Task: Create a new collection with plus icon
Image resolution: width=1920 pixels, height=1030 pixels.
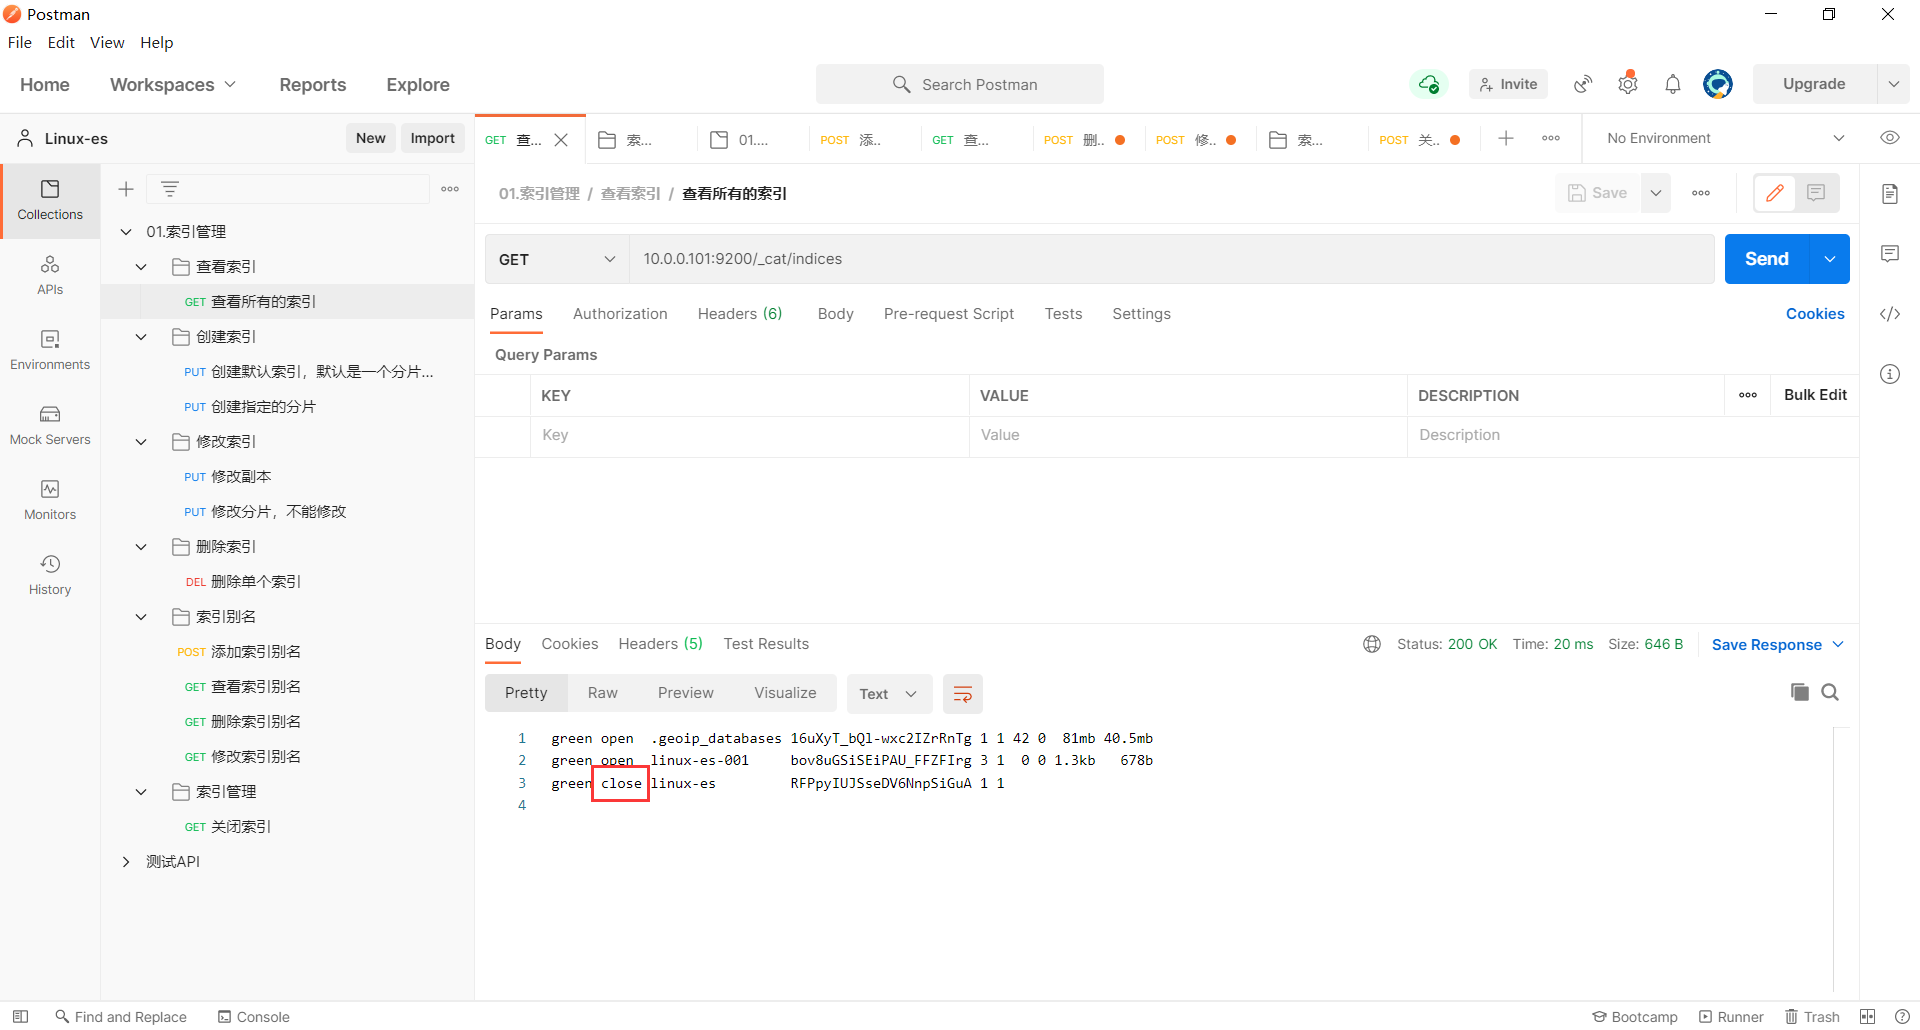Action: (x=126, y=189)
